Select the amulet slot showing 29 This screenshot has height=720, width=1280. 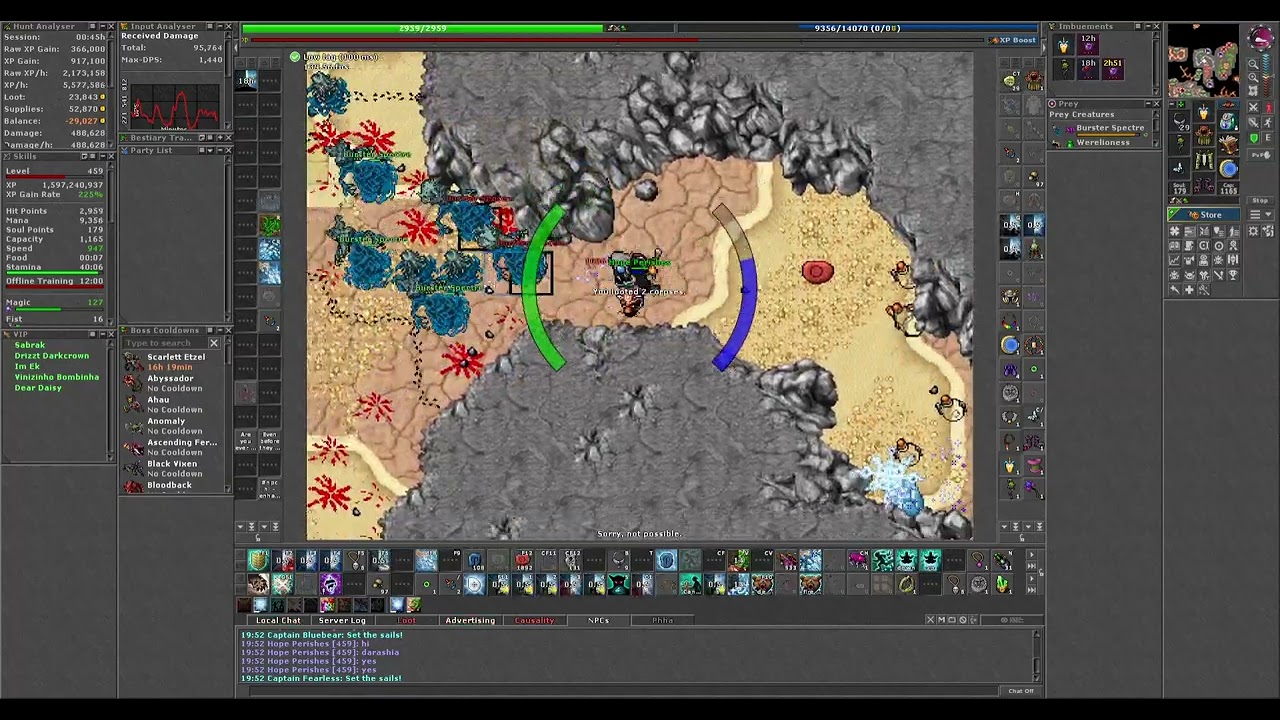click(x=1181, y=121)
